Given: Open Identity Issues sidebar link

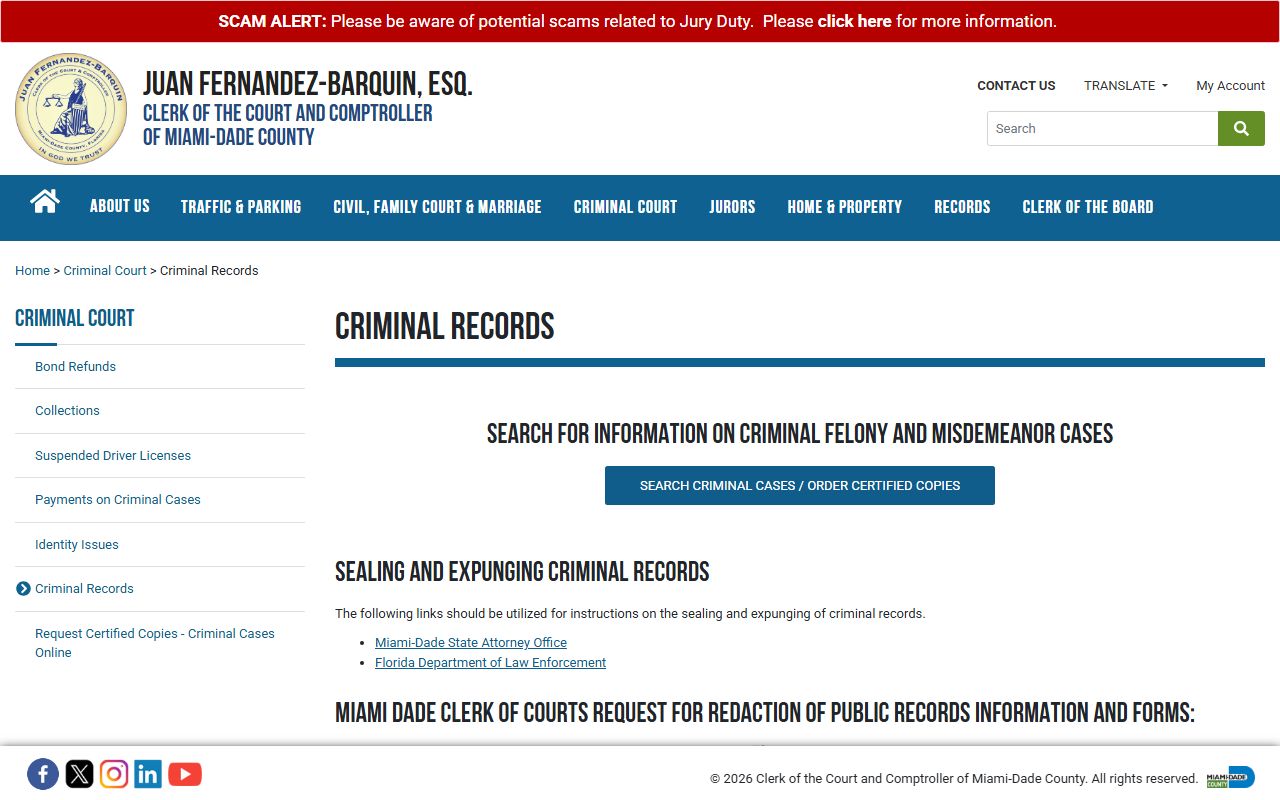Looking at the screenshot, I should point(77,545).
